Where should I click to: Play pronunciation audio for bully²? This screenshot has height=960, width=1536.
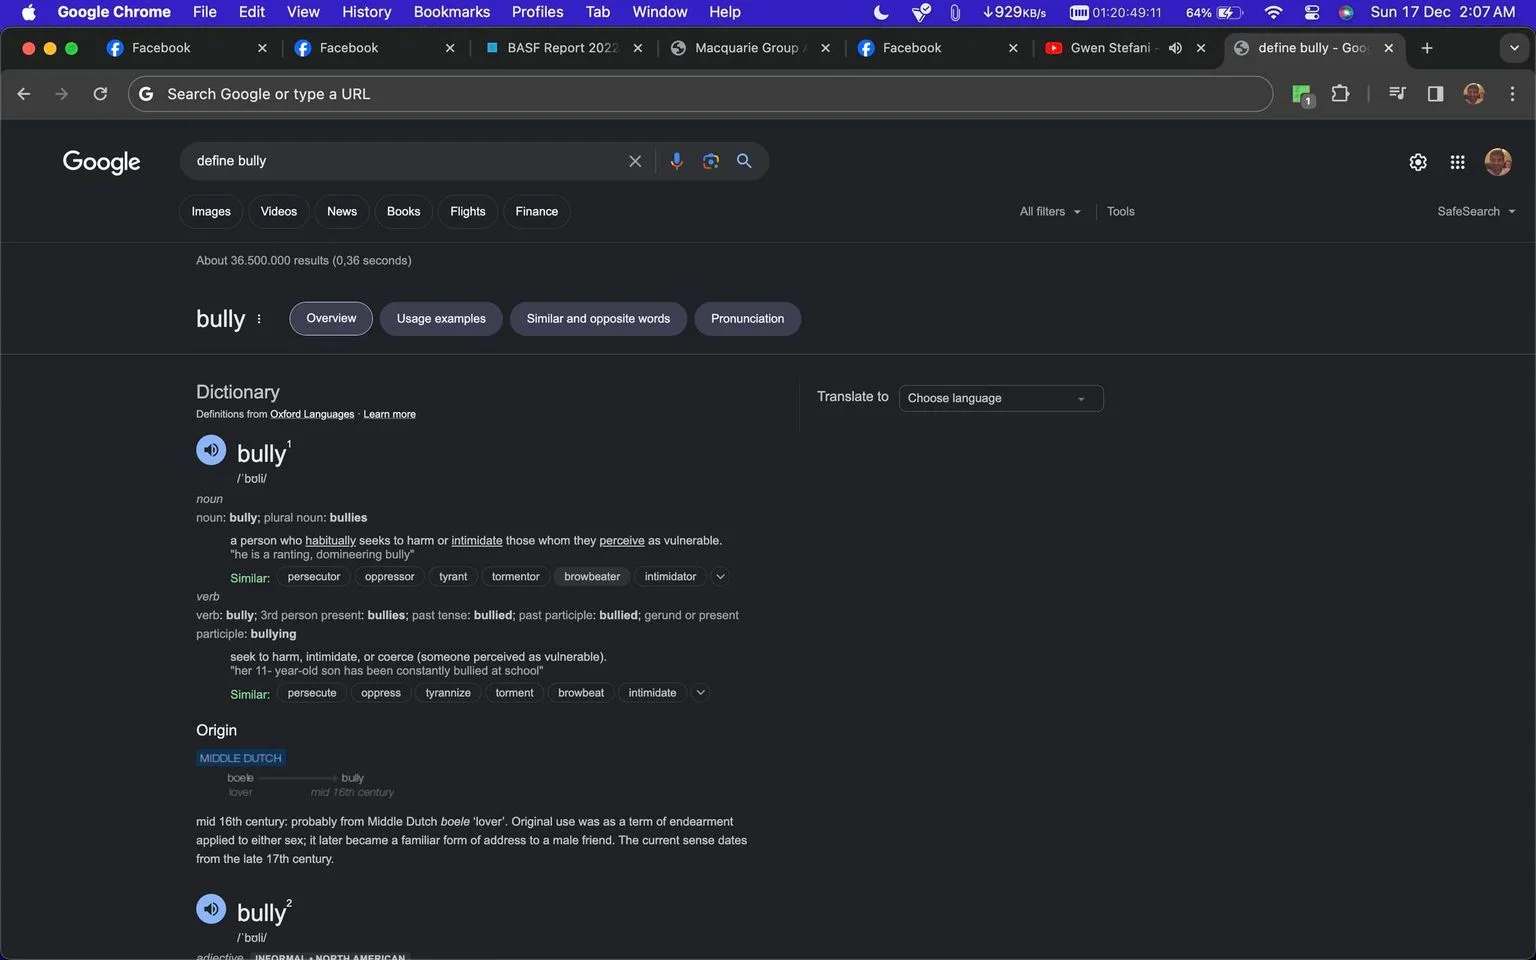[211, 909]
